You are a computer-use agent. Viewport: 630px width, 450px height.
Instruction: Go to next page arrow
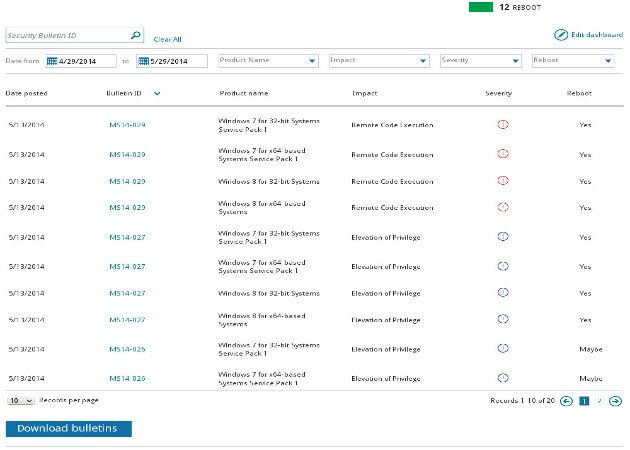(x=615, y=400)
